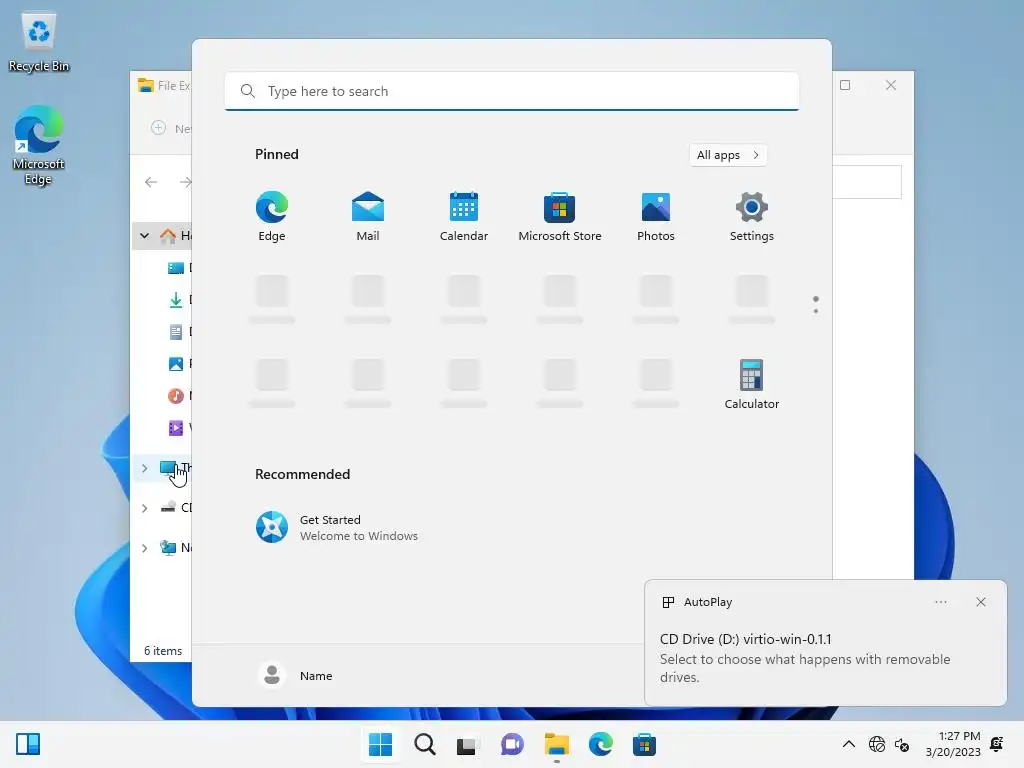Open Microsoft Store from the taskbar
This screenshot has width=1024, height=768.
click(644, 744)
